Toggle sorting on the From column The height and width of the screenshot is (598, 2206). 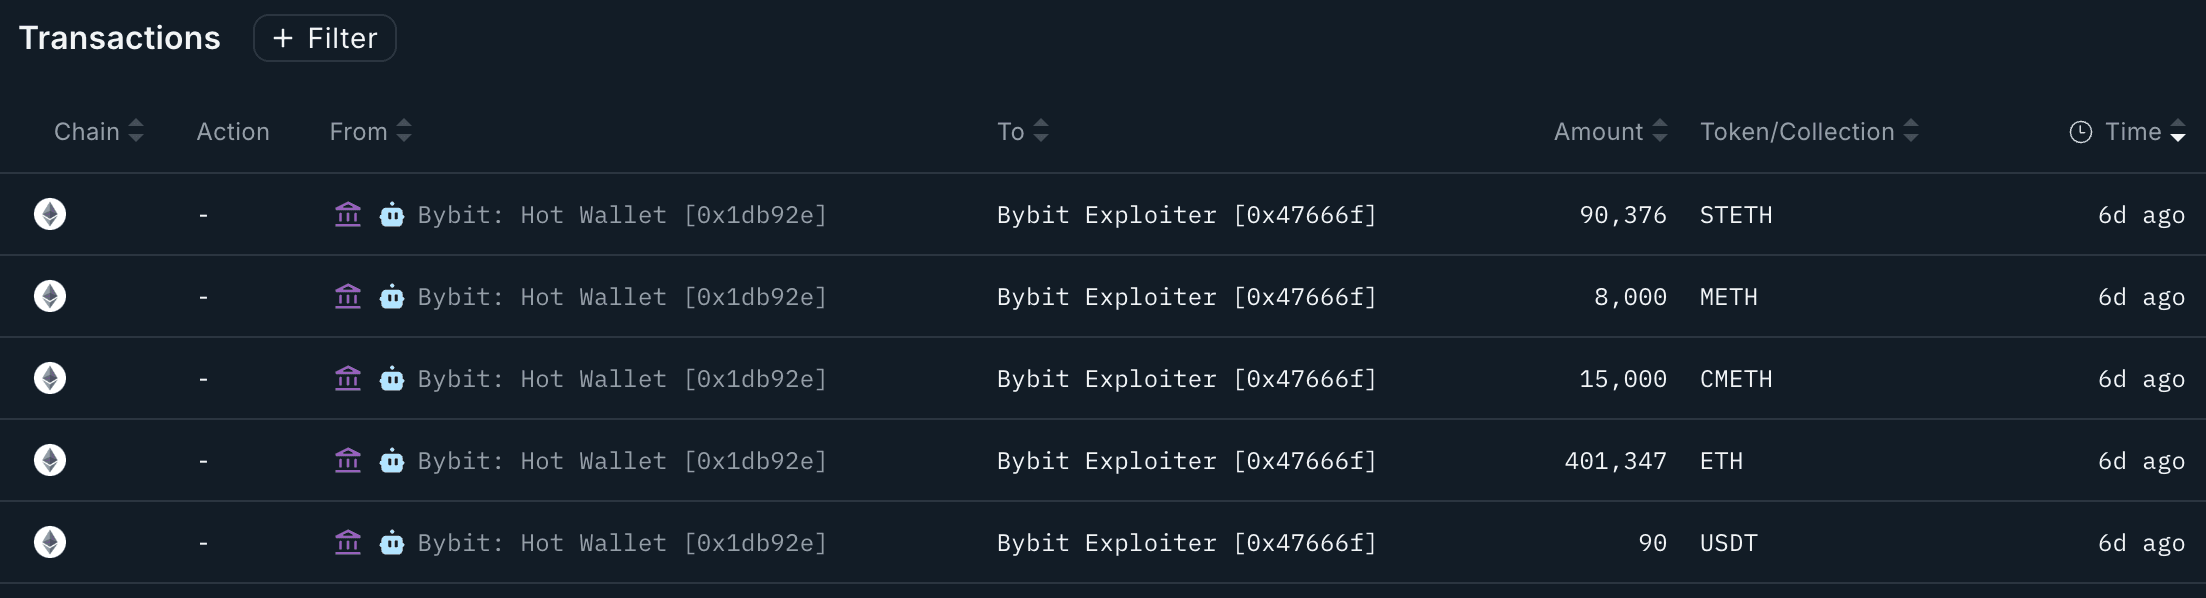coord(404,131)
